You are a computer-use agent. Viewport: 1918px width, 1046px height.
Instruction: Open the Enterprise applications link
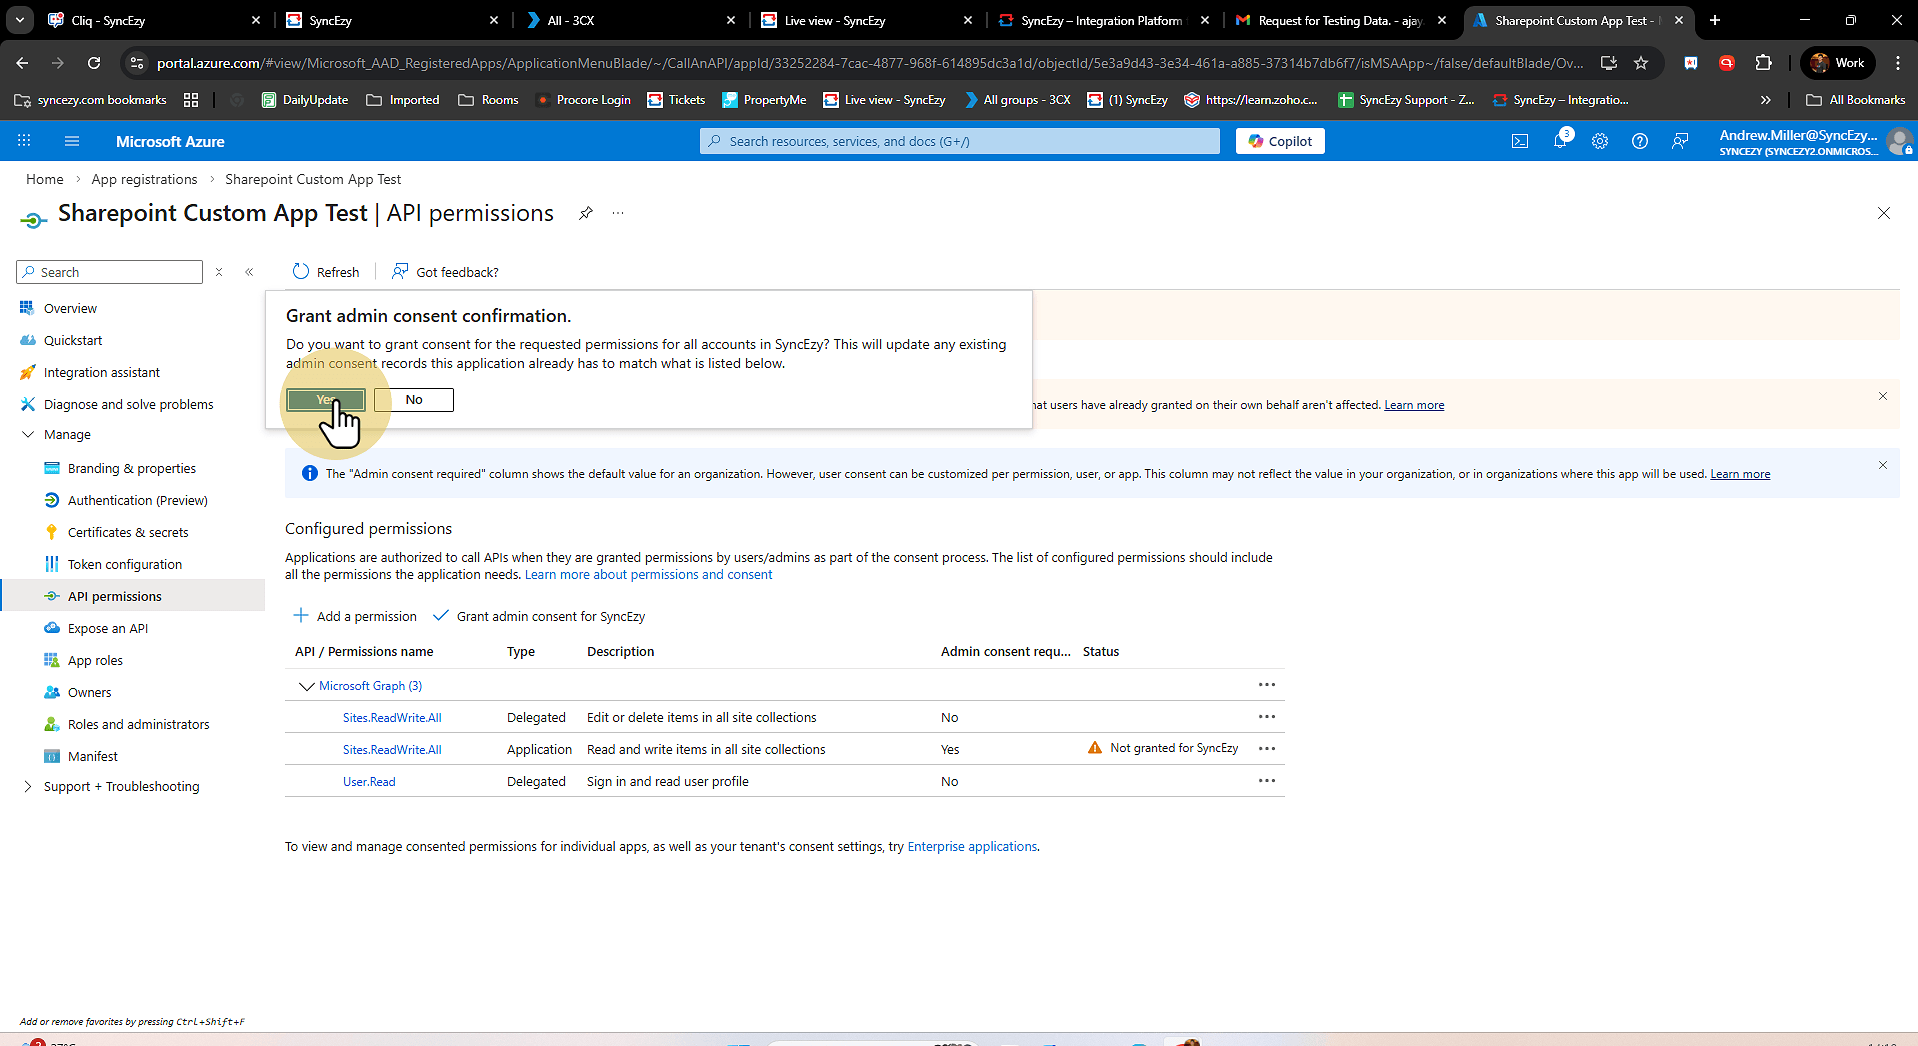971,847
